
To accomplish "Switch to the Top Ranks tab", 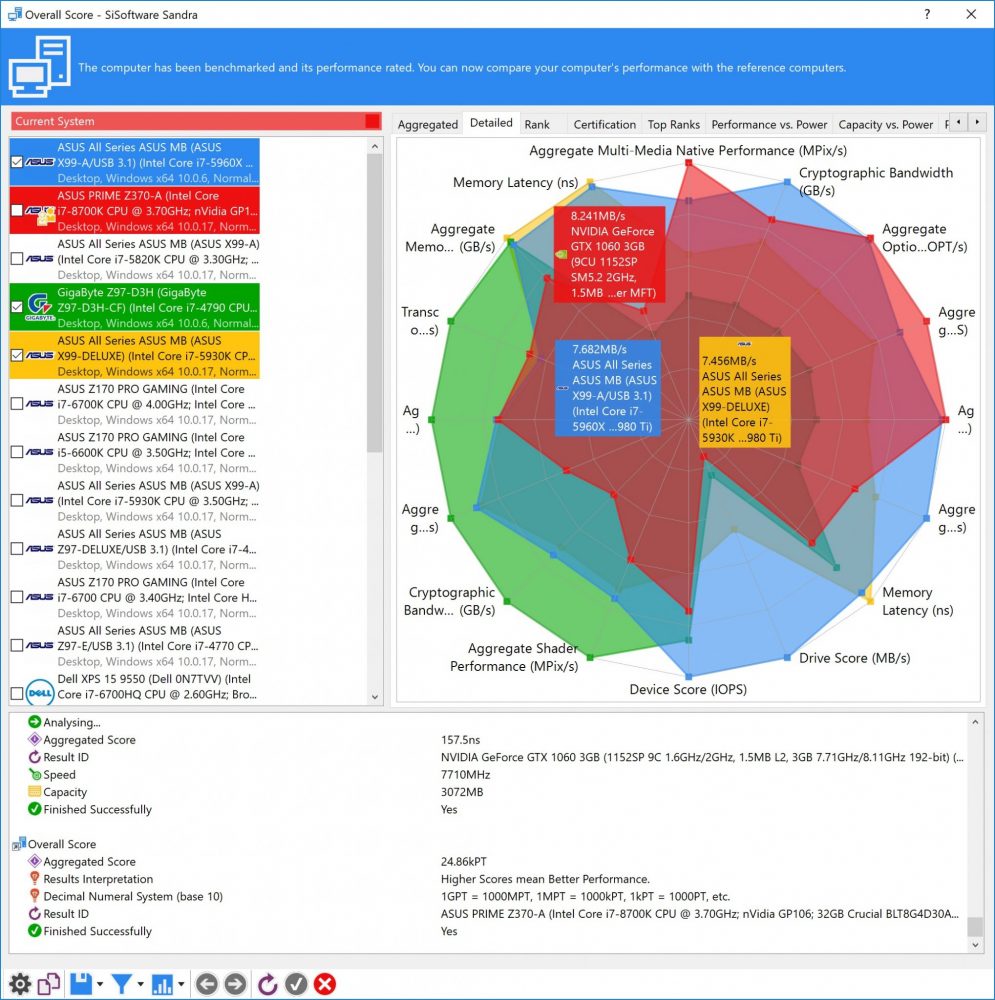I will (674, 124).
